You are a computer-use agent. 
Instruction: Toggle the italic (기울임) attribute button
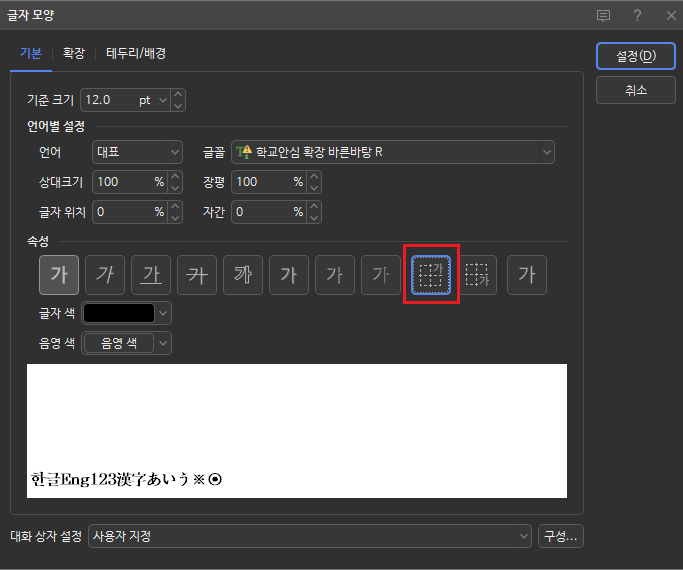pyautogui.click(x=105, y=275)
